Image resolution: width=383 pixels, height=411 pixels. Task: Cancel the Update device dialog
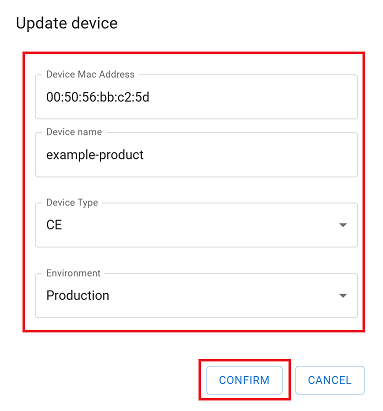330,380
